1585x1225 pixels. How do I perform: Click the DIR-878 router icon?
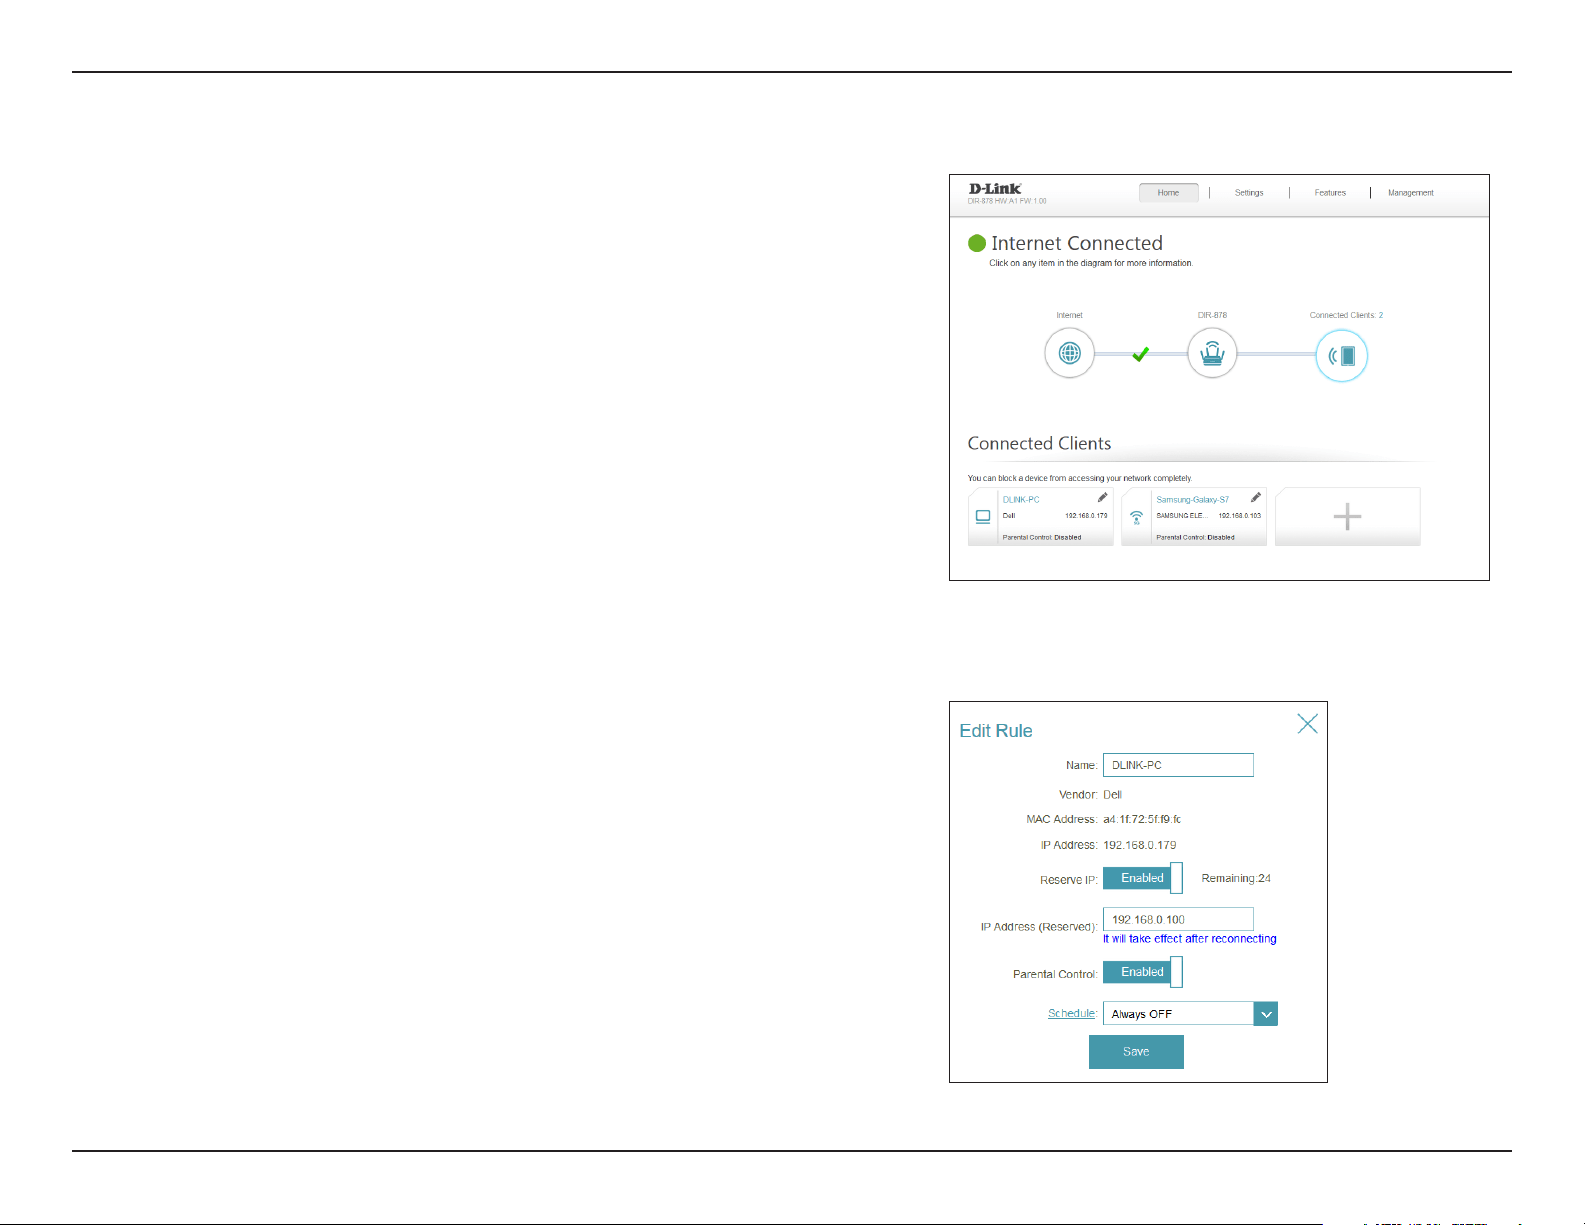pyautogui.click(x=1212, y=353)
